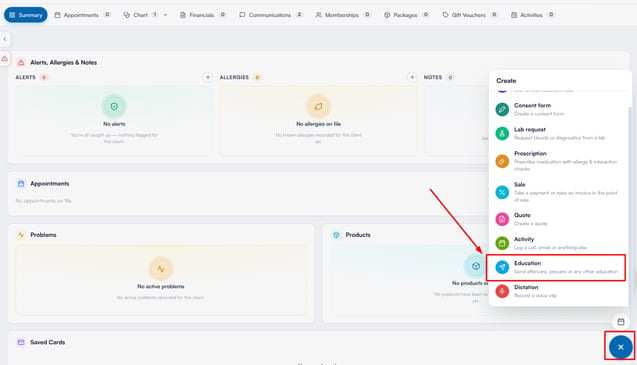637x365 pixels.
Task: Select Prescription in the Create menu
Action: 559,161
